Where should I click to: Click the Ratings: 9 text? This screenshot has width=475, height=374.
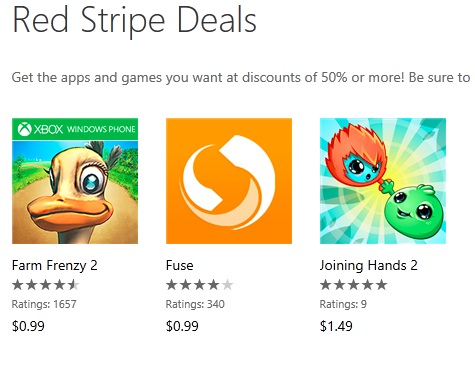343,304
